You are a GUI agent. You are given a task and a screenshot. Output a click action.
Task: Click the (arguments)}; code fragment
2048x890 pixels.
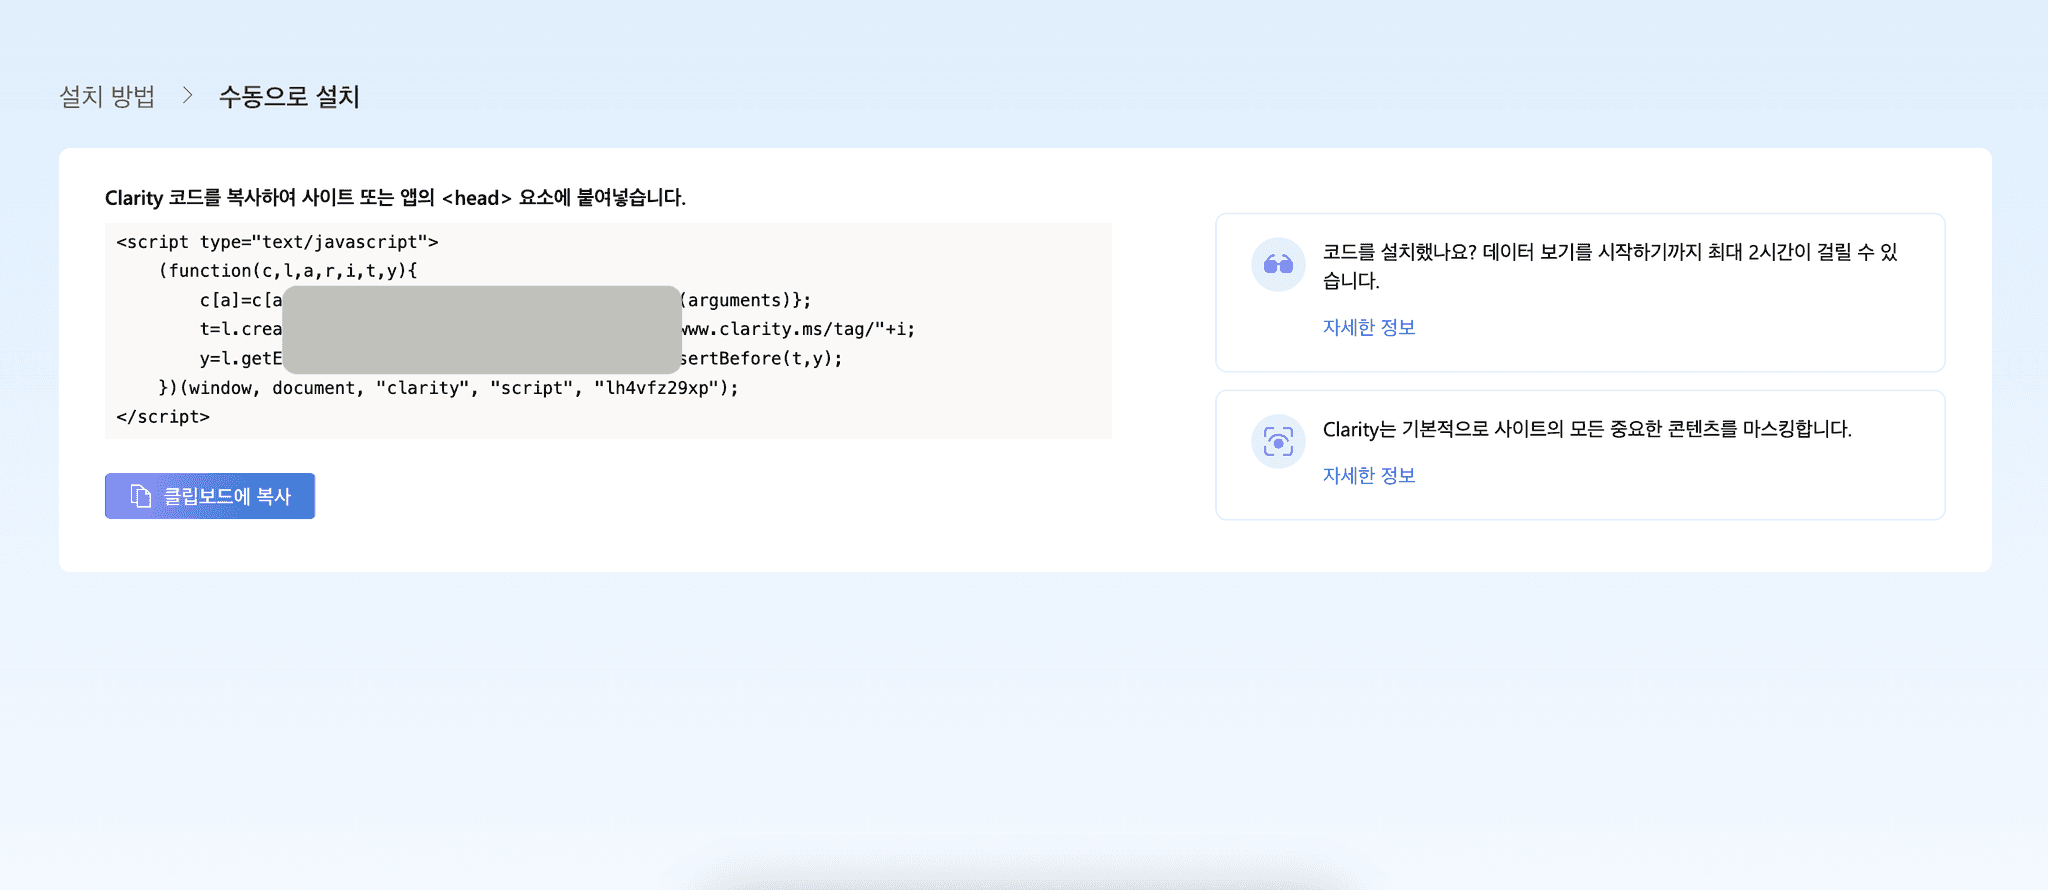point(746,300)
